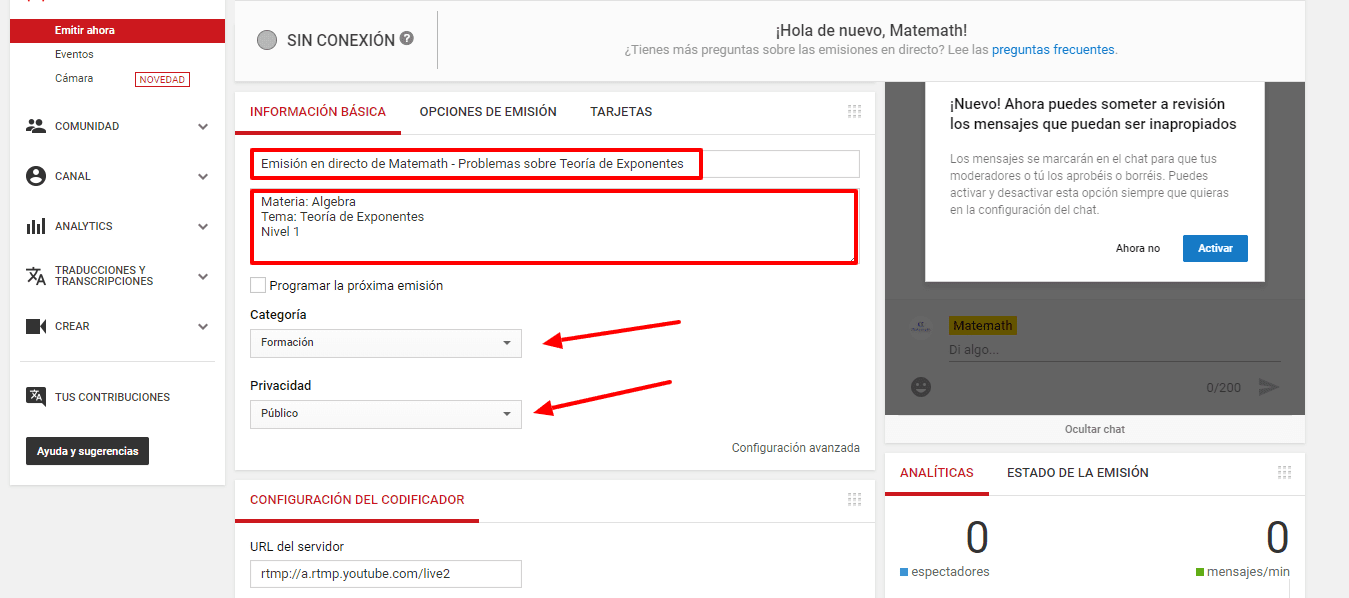Viewport: 1349px width, 598px height.
Task: Click the URL del servidor field
Action: (386, 574)
